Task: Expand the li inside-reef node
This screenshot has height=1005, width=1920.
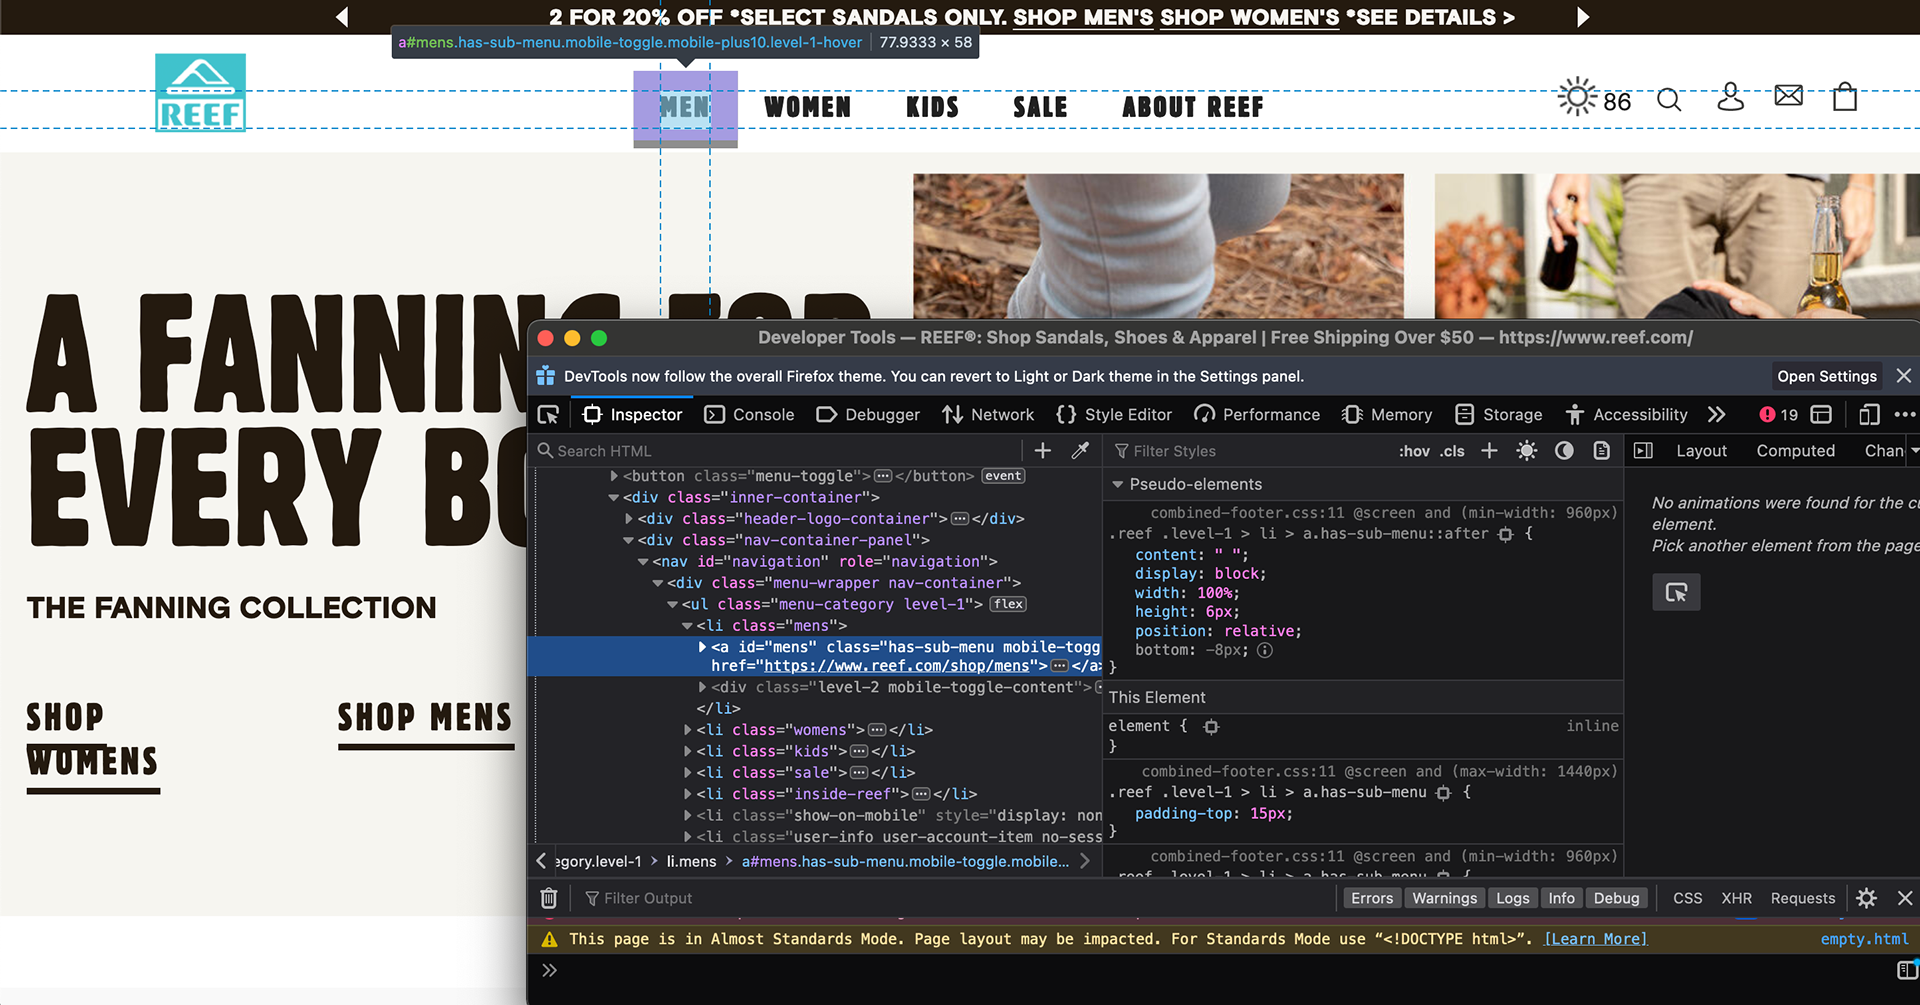Action: (688, 794)
